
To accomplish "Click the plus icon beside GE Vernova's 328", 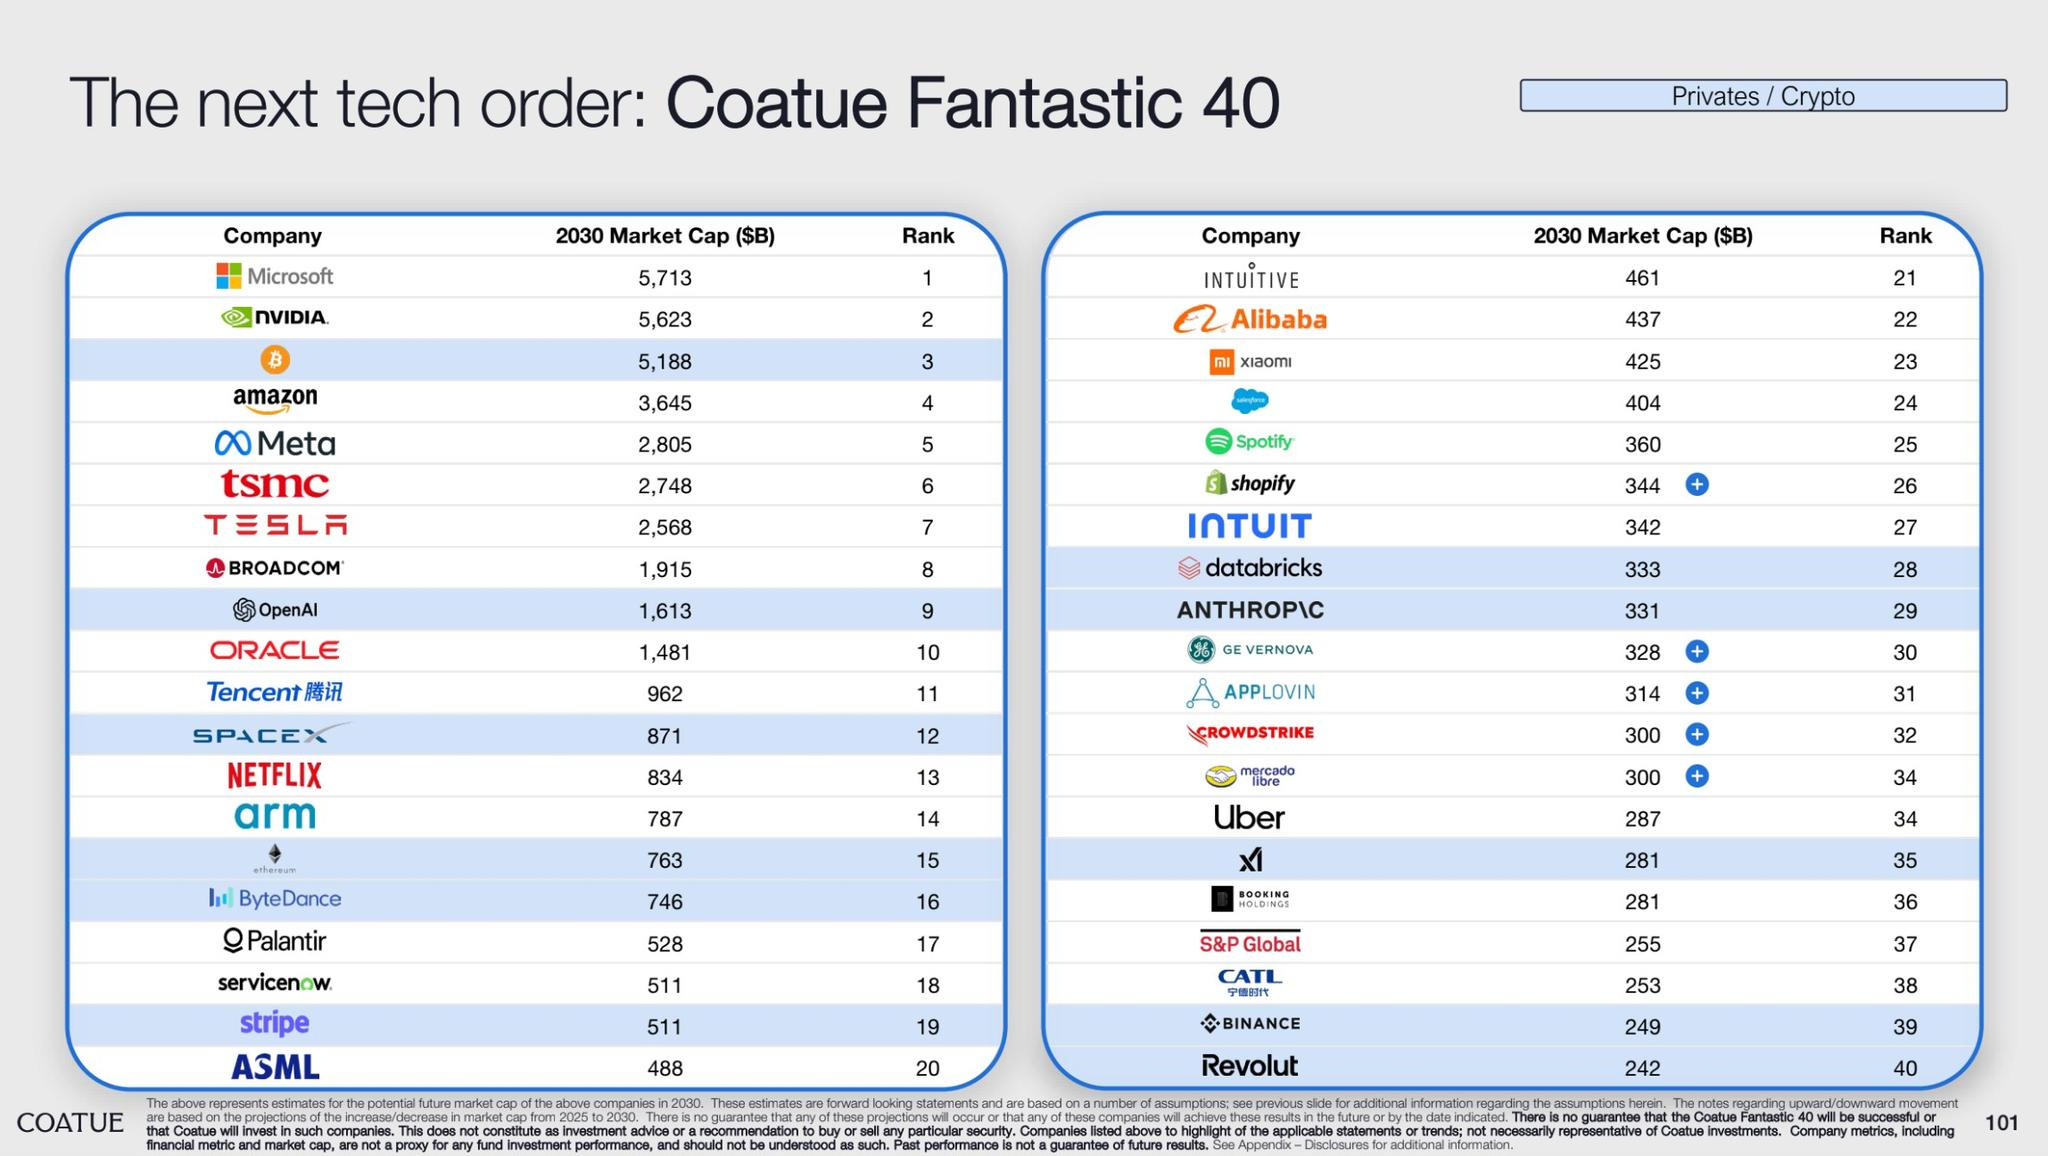I will click(x=1697, y=651).
